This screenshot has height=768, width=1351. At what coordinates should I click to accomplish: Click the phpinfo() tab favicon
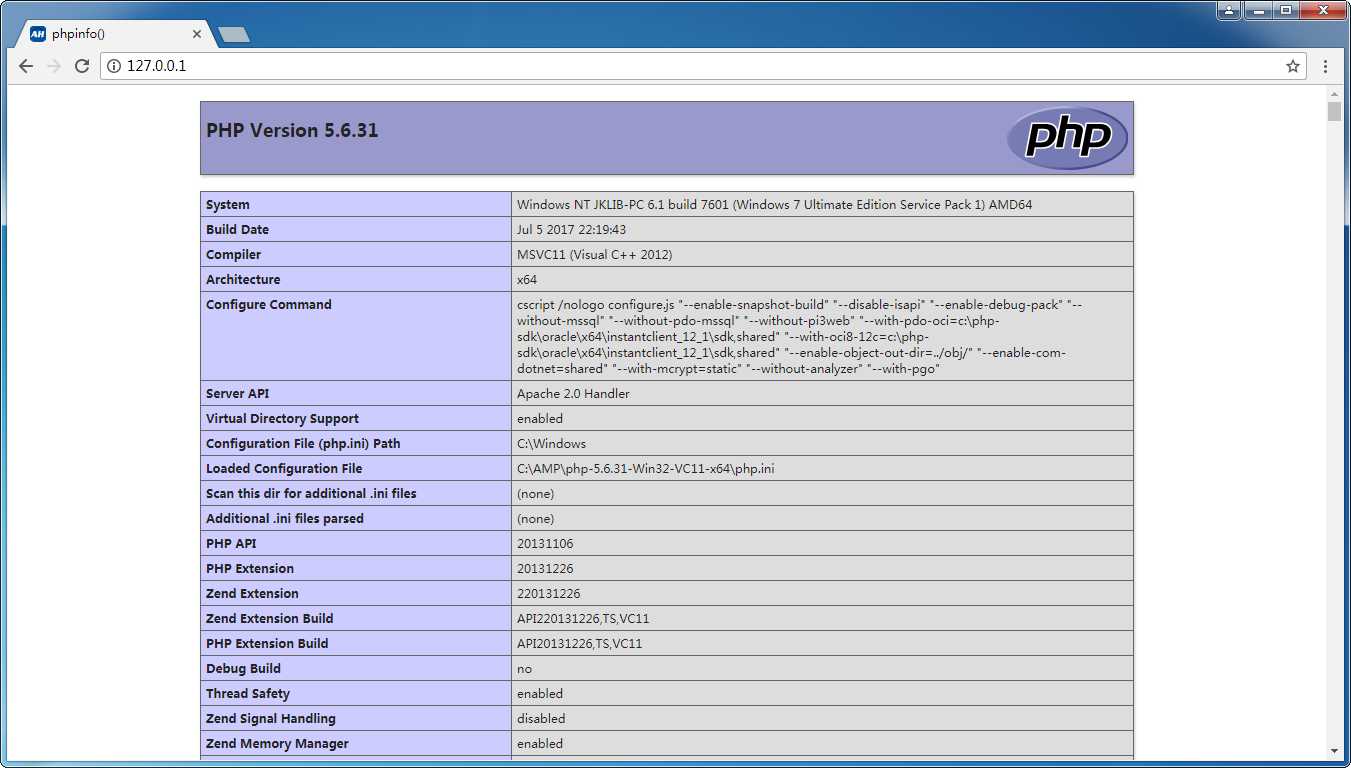tap(38, 34)
